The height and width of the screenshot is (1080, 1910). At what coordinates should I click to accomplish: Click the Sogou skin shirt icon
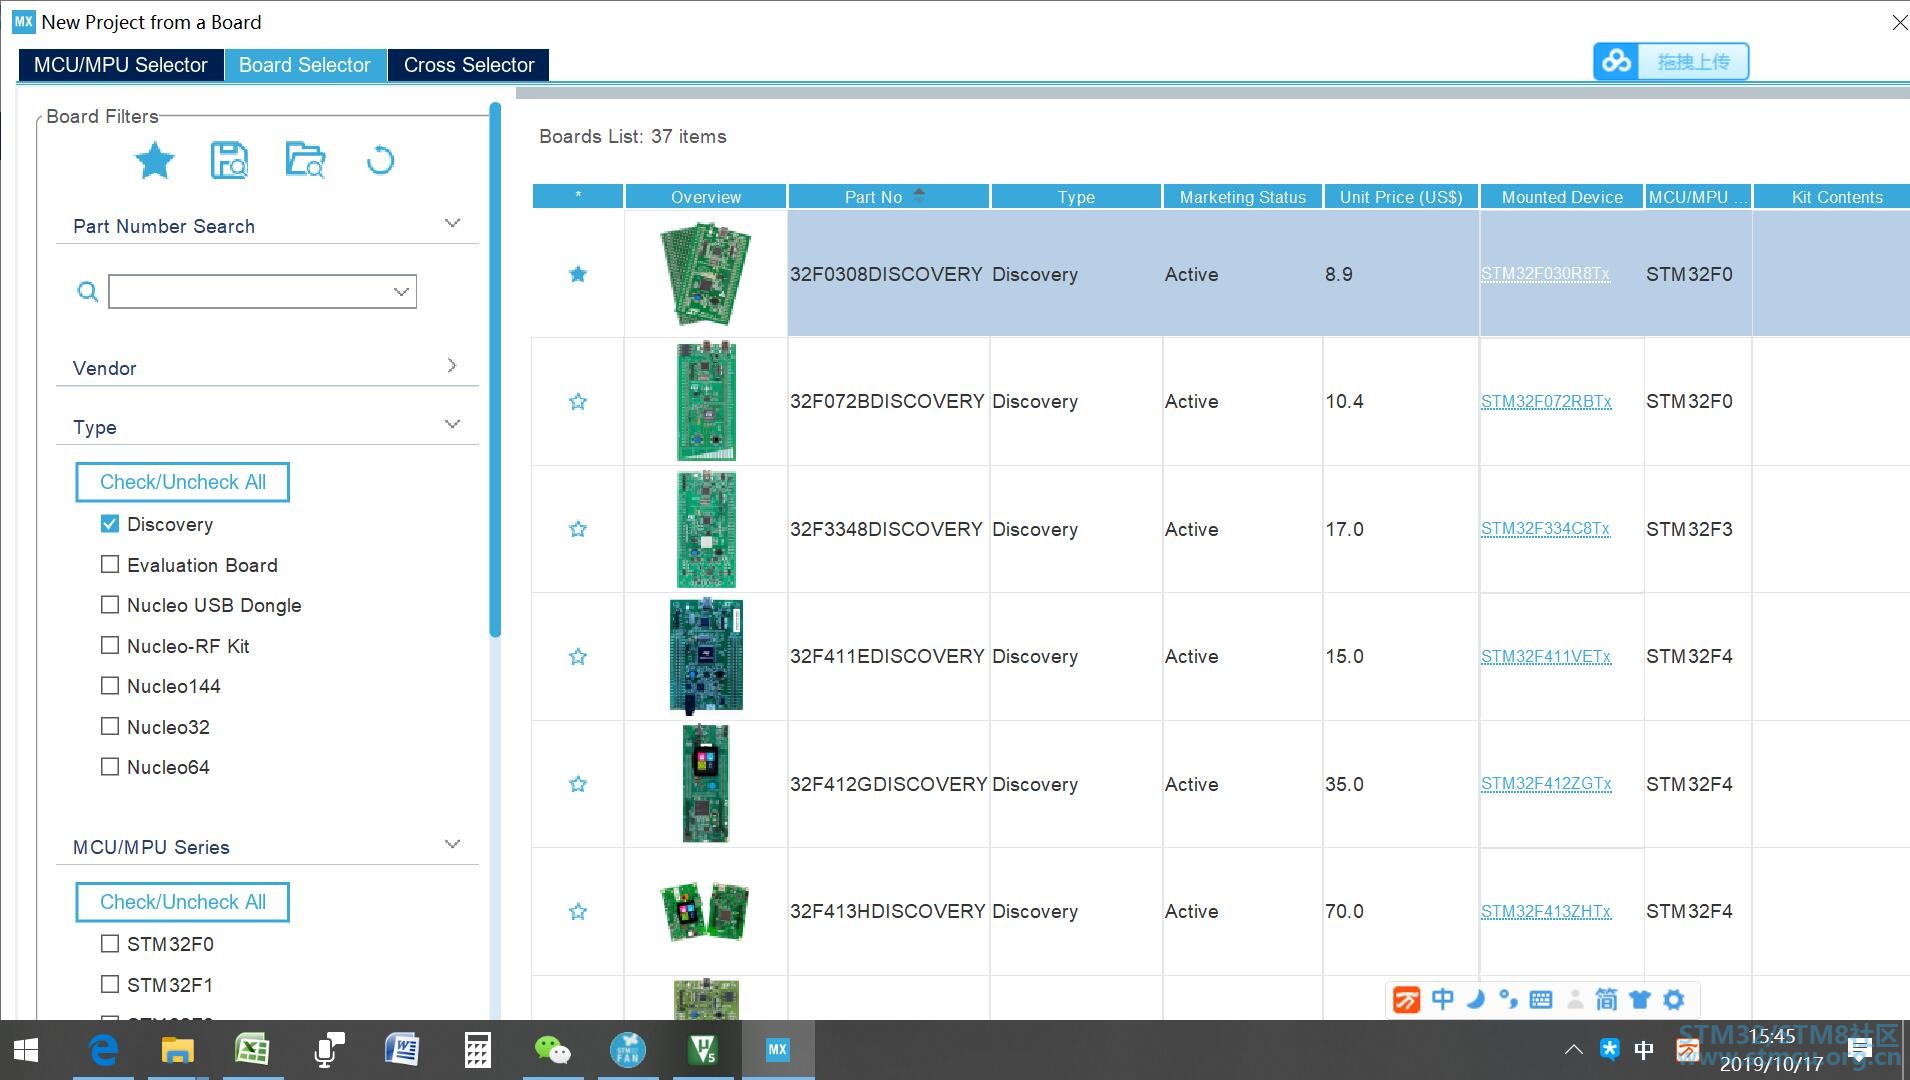click(1640, 999)
